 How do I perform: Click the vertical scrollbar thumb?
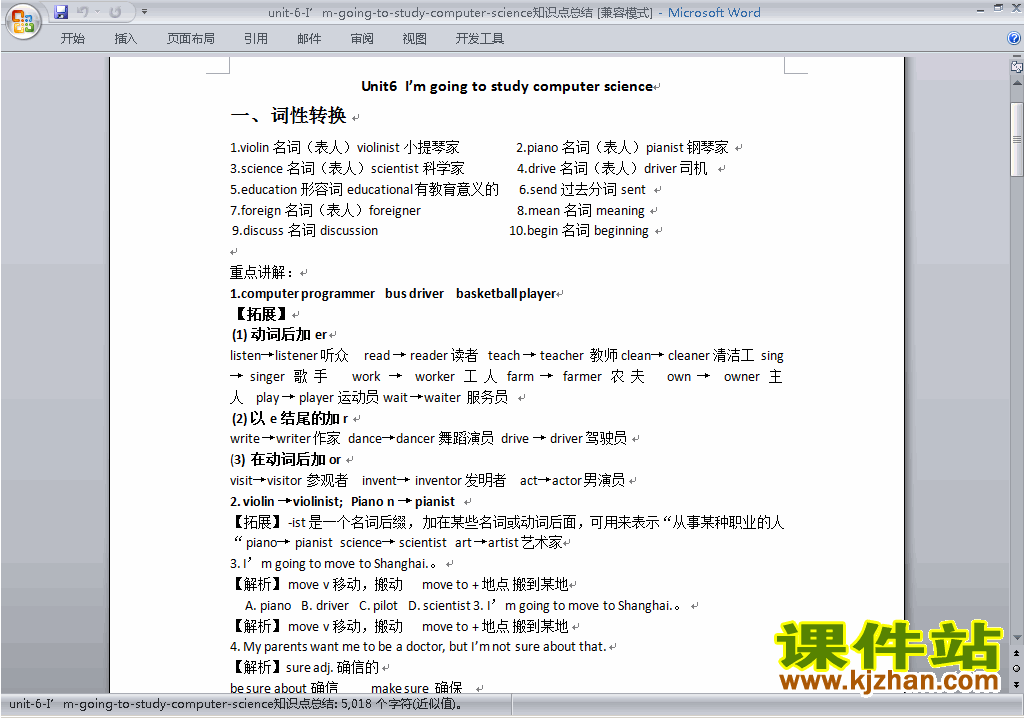(1017, 139)
